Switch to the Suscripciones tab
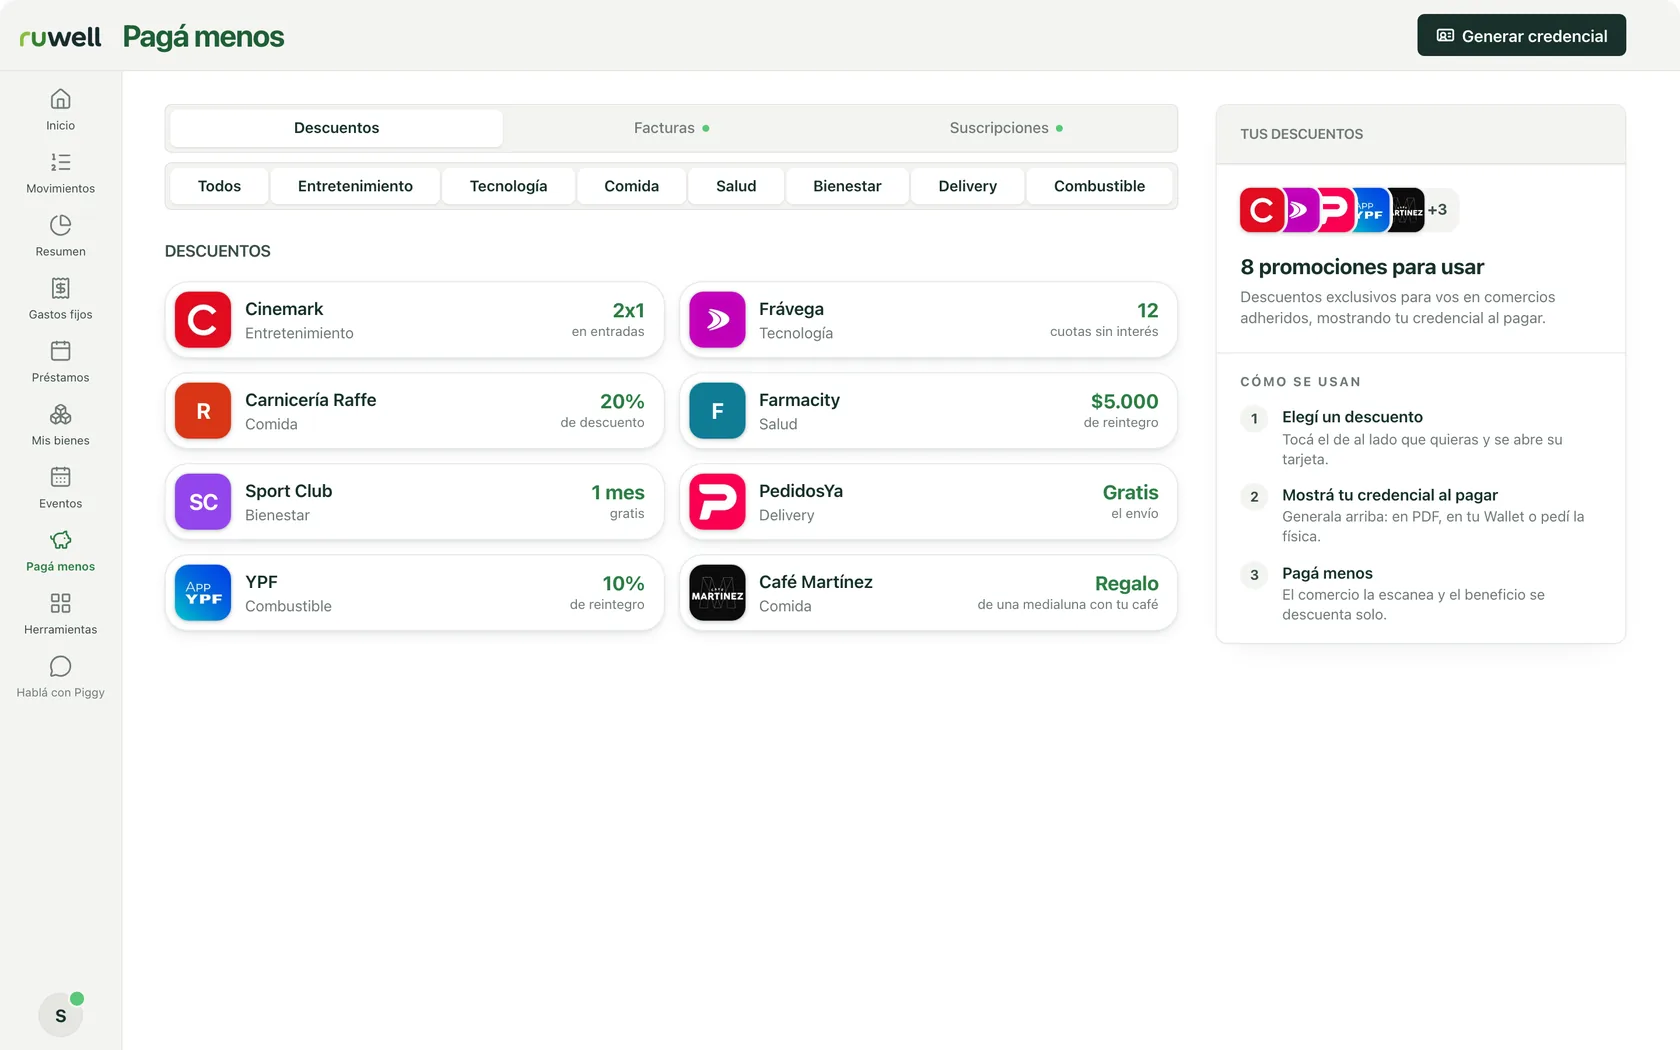Viewport: 1680px width, 1050px height. click(1006, 128)
